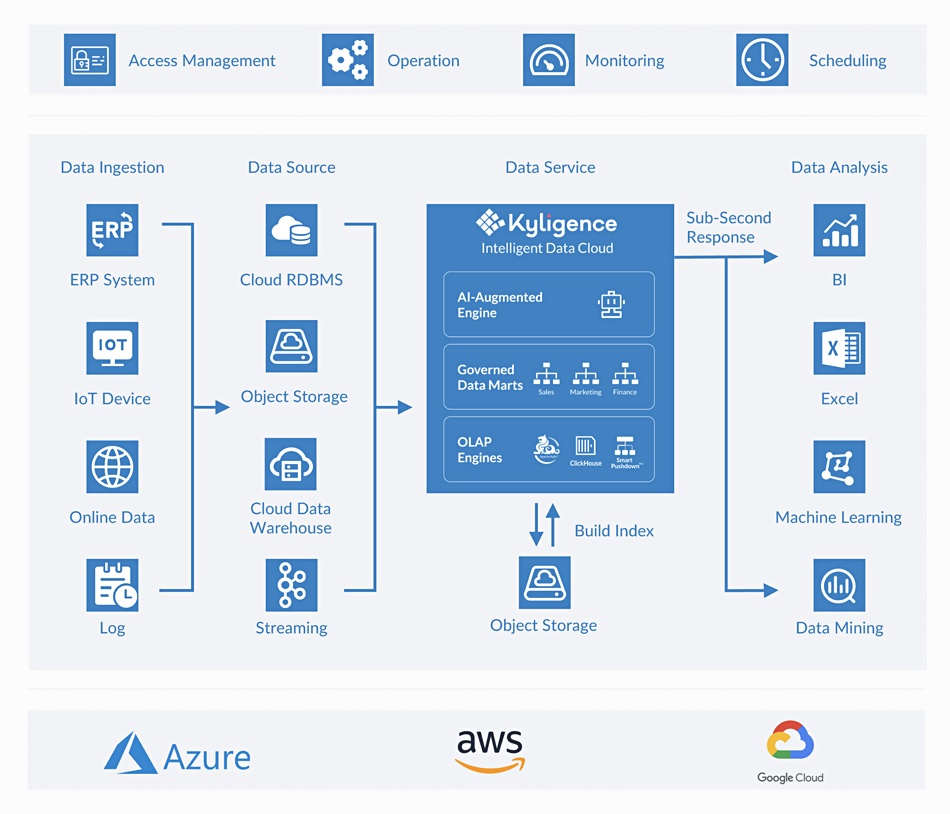Select the "AI-Augmented Engine" text

click(500, 305)
